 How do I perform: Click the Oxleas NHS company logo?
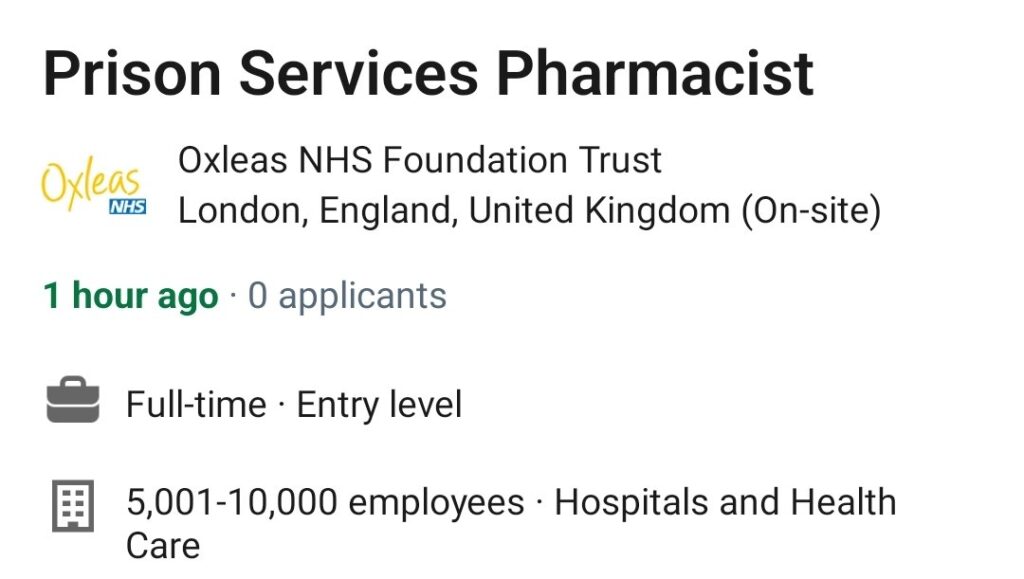coord(94,185)
